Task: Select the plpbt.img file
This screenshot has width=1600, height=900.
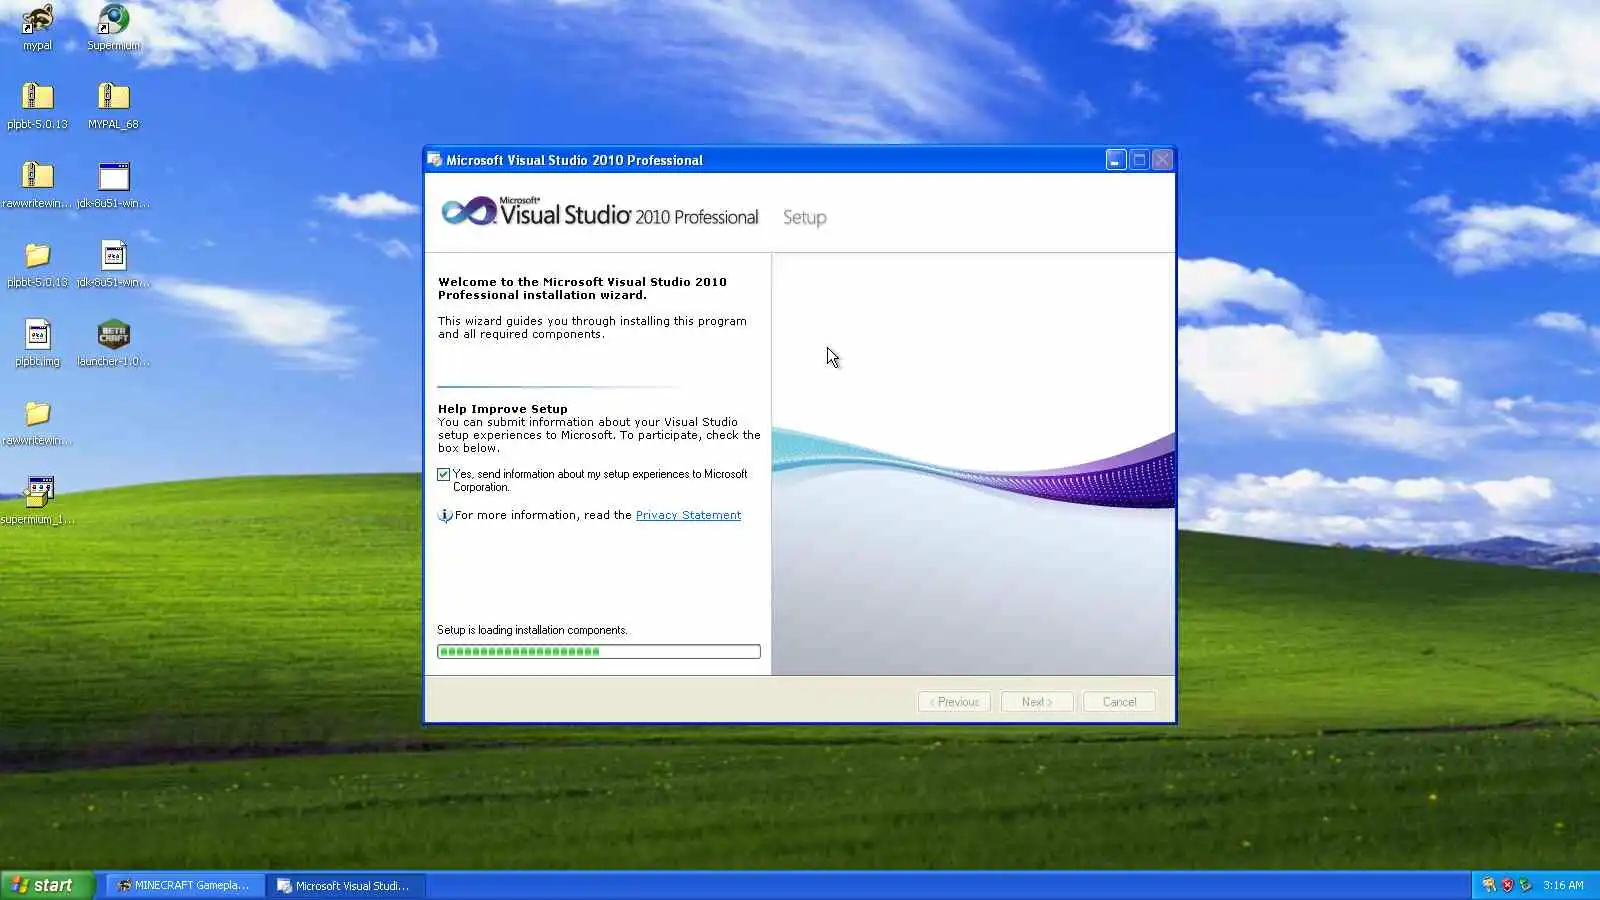Action: 37,334
